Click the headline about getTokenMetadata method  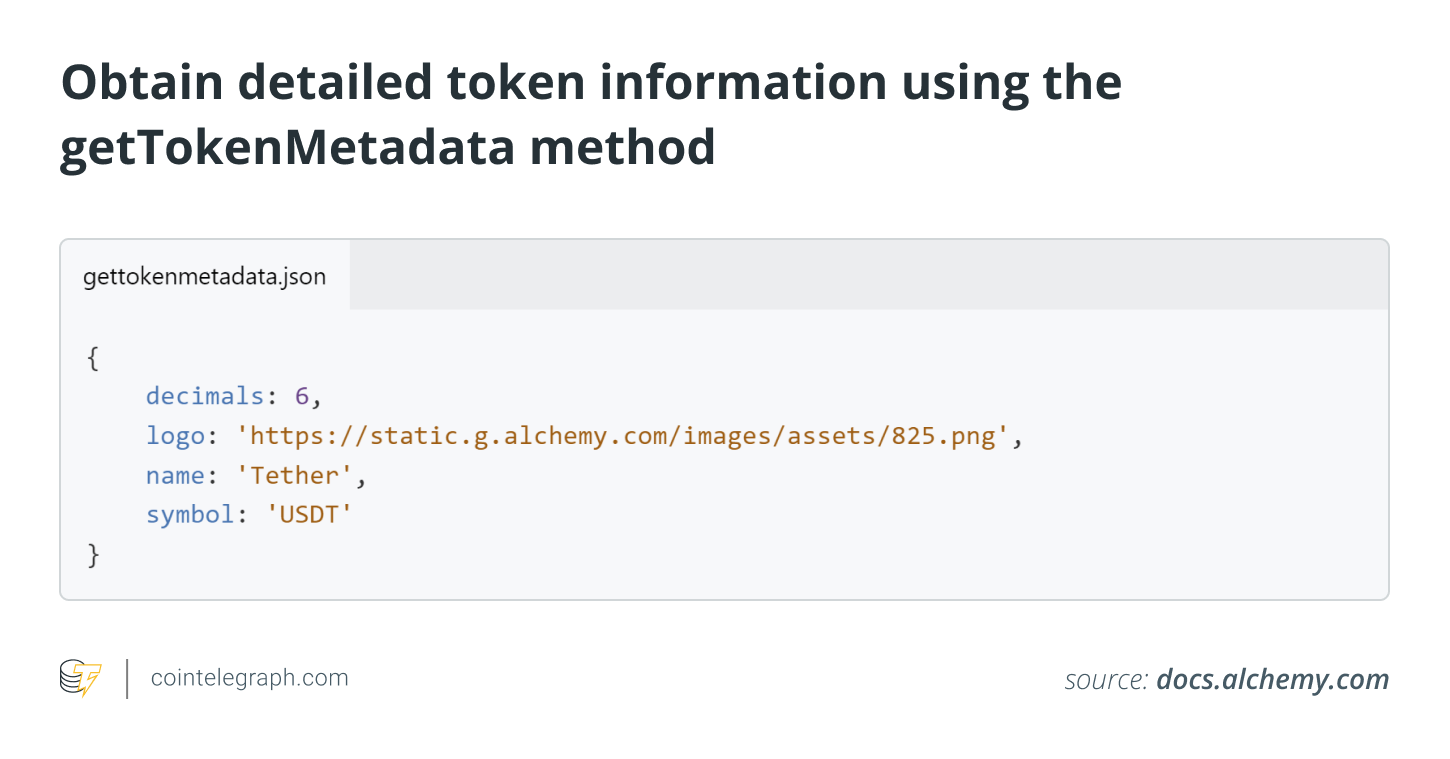pyautogui.click(x=591, y=115)
